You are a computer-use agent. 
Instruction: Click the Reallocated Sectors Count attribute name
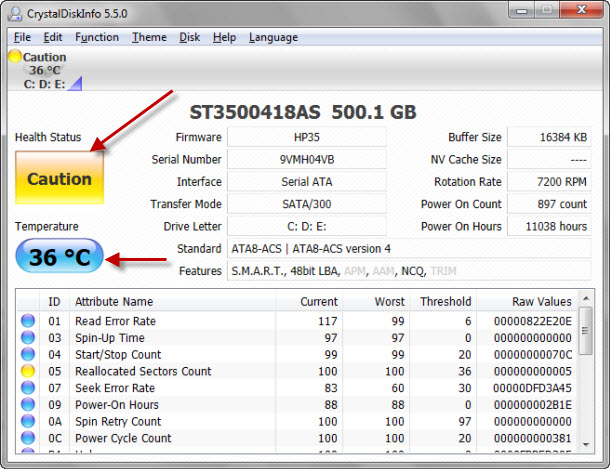143,371
